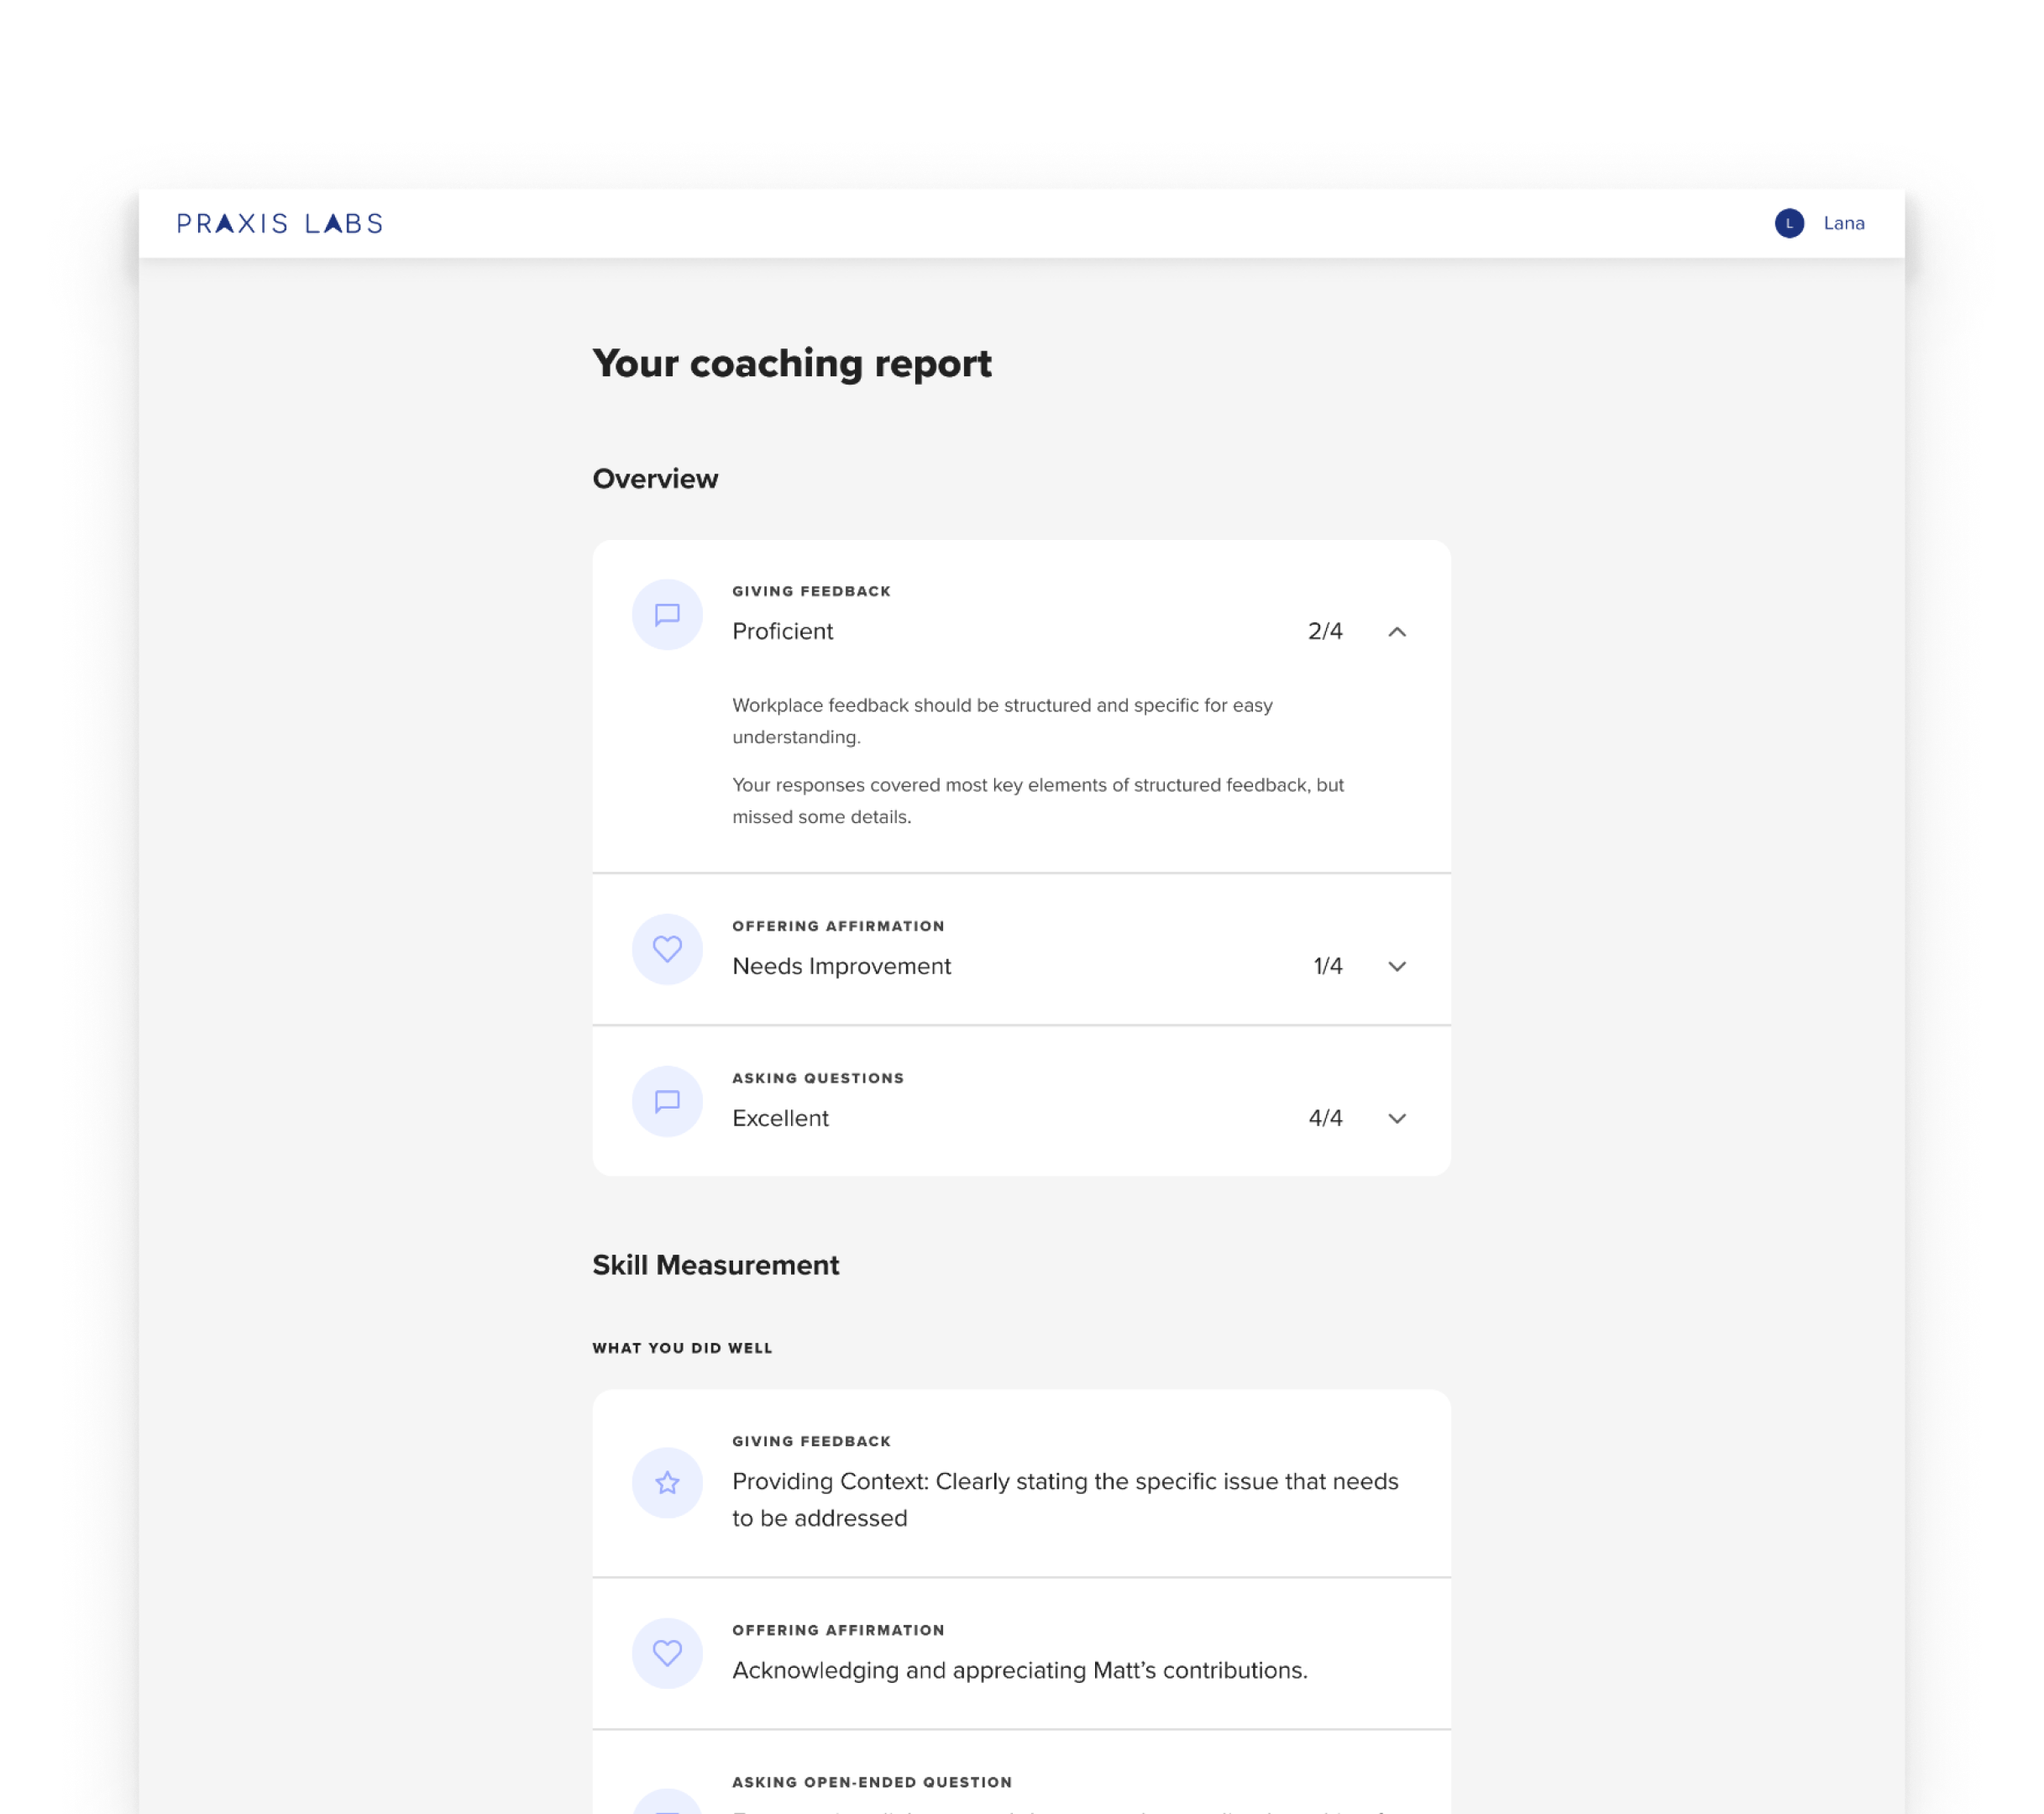This screenshot has width=2044, height=1814.
Task: Click the Praxis Labs logo
Action: point(279,223)
